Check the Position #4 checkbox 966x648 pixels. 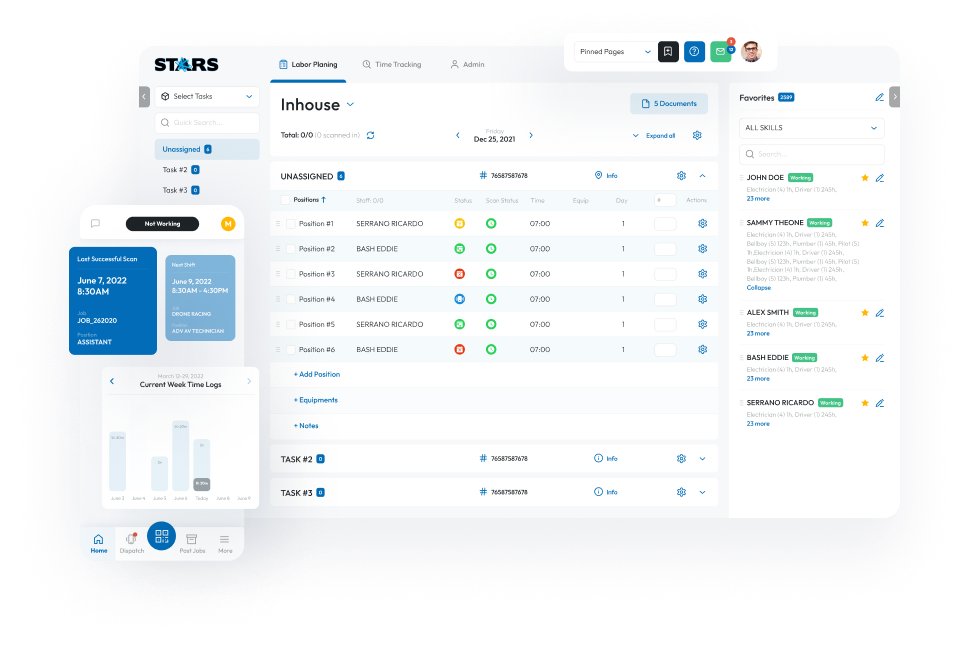291,300
